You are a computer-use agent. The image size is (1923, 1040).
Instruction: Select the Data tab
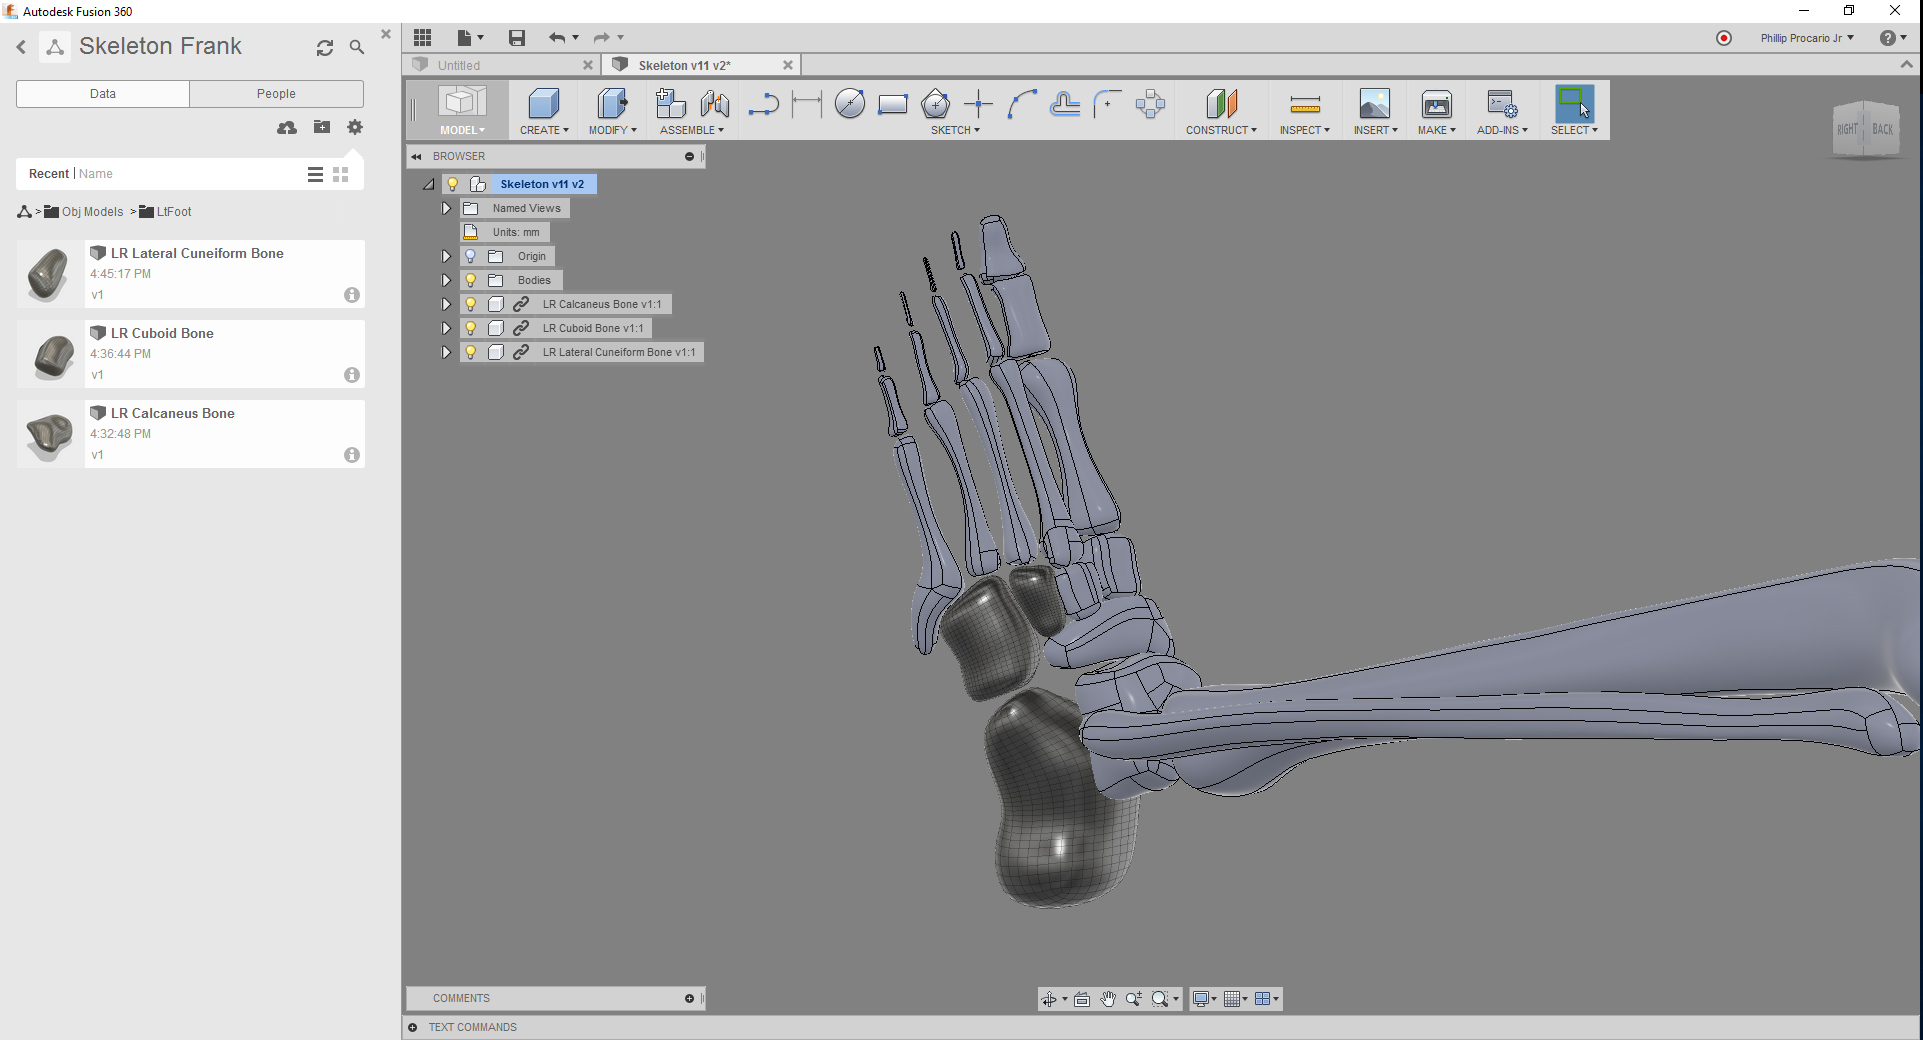(103, 94)
